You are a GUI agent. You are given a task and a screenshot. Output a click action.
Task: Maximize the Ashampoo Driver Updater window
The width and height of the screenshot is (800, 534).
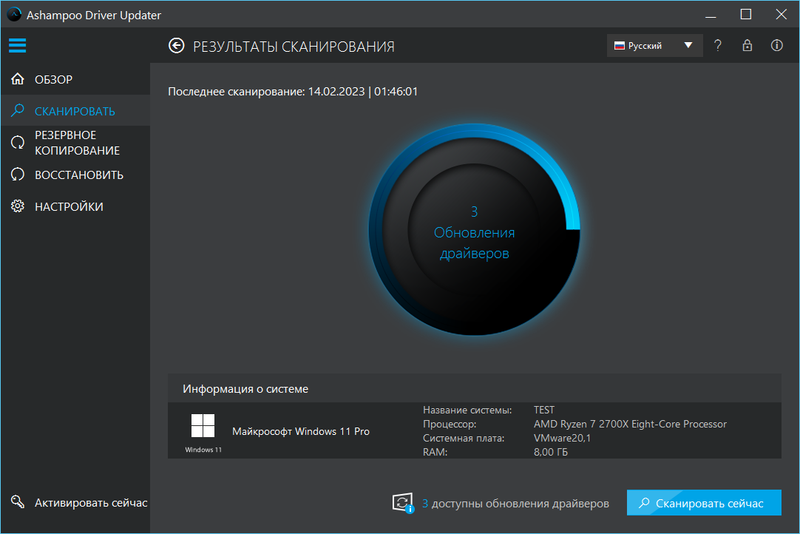[746, 14]
